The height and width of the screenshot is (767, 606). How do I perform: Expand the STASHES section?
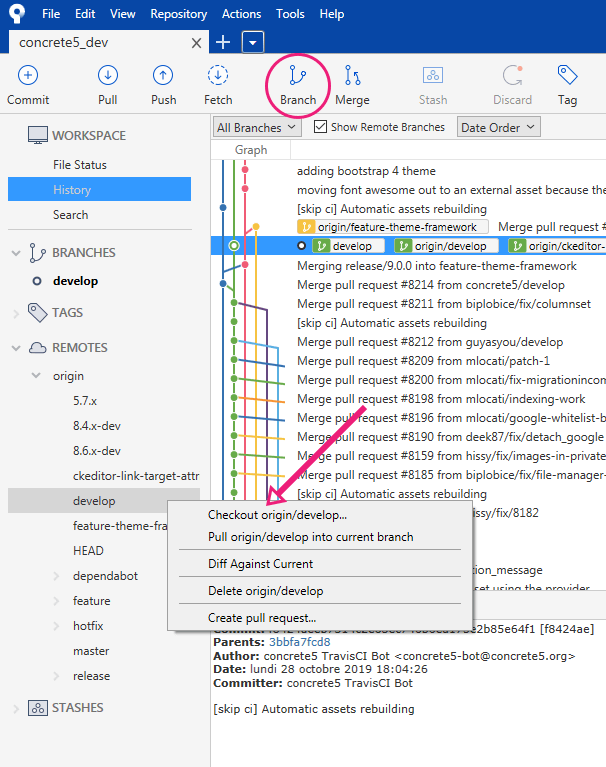coord(16,708)
